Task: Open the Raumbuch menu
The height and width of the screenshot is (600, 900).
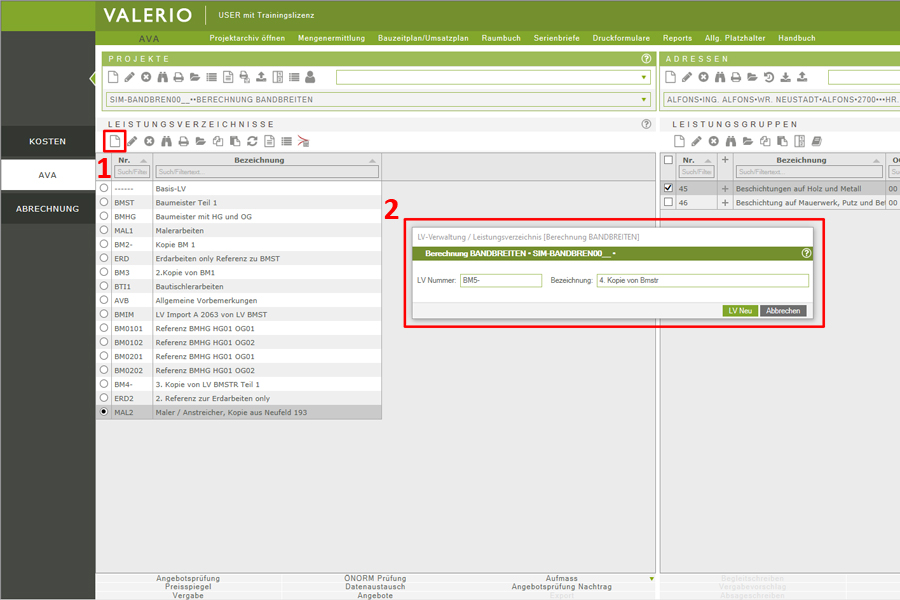Action: 501,38
